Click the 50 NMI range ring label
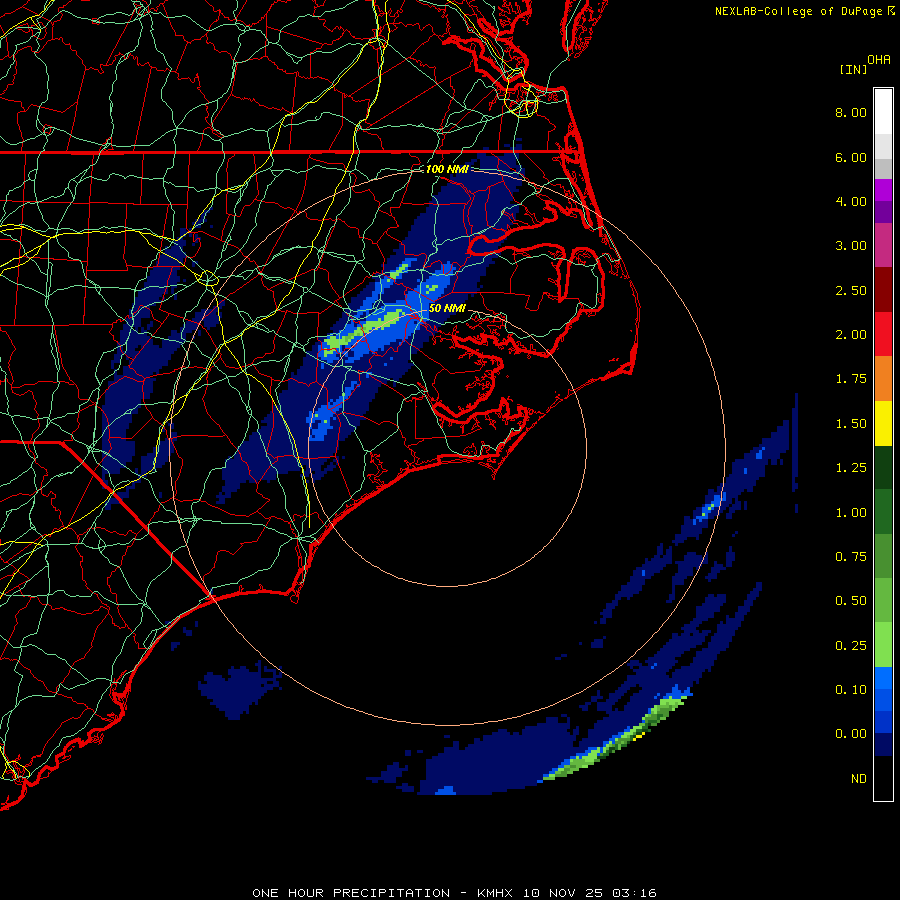 point(447,308)
